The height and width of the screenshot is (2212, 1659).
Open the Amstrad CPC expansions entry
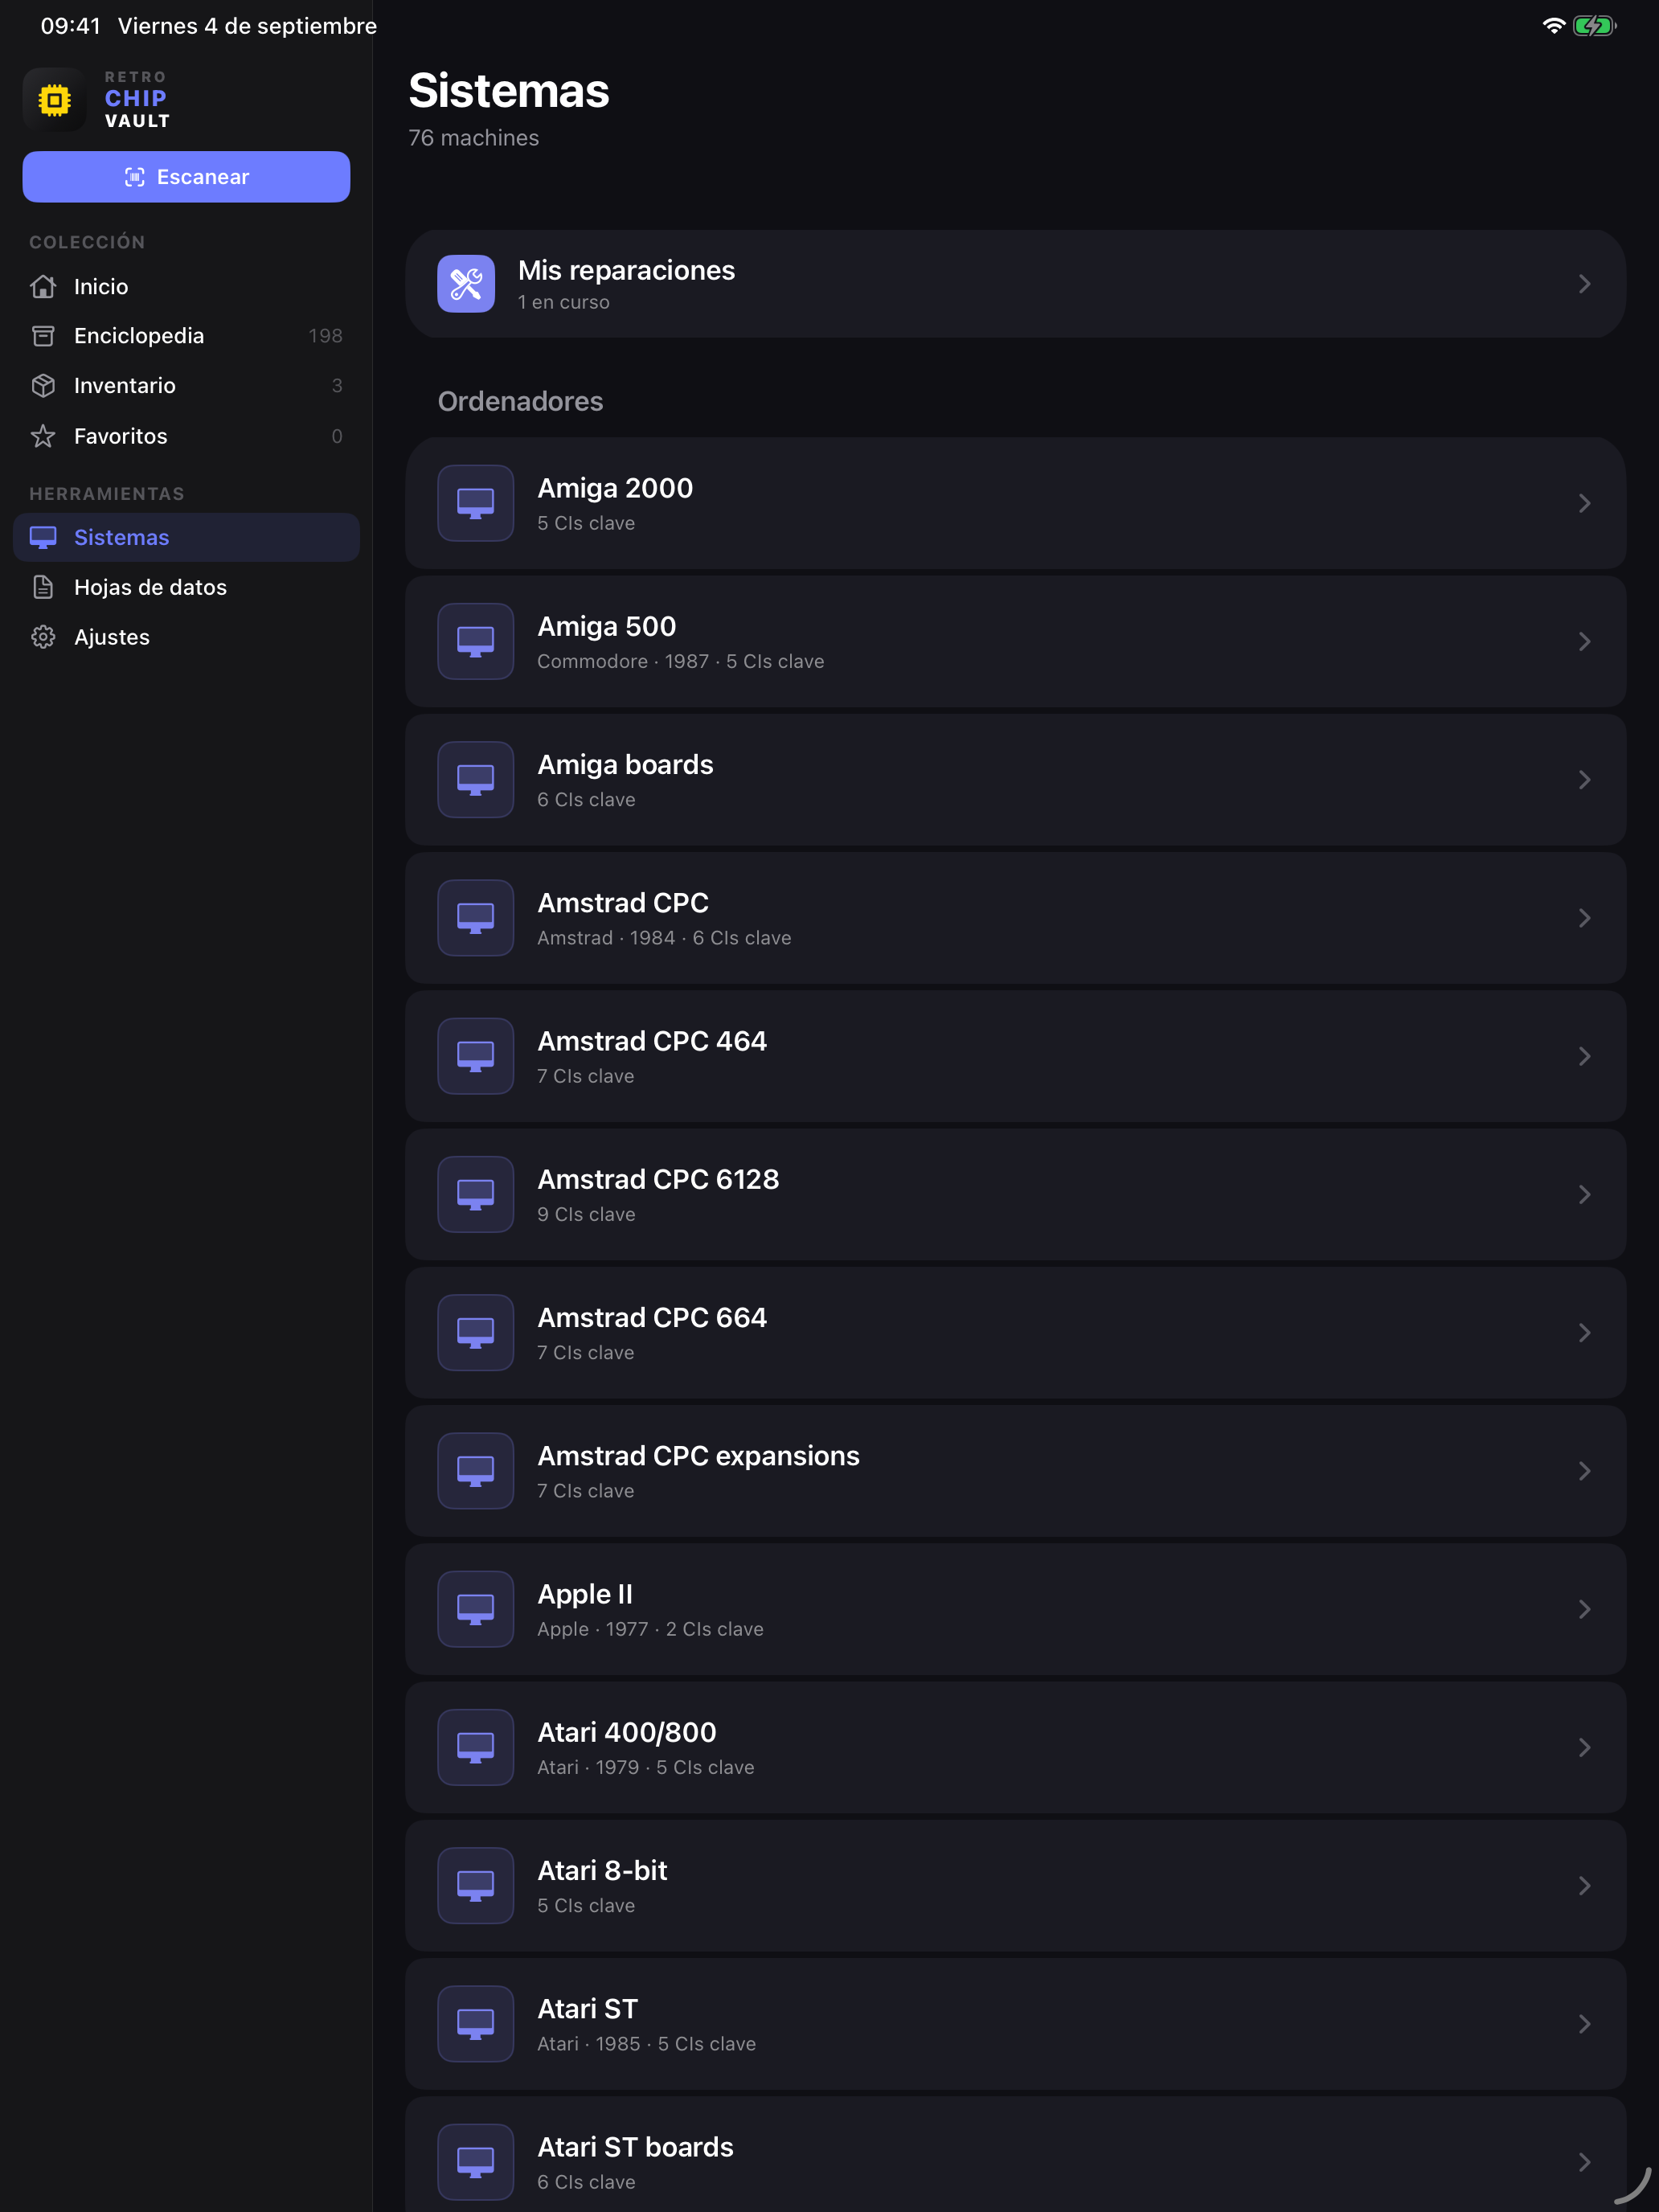(1015, 1471)
